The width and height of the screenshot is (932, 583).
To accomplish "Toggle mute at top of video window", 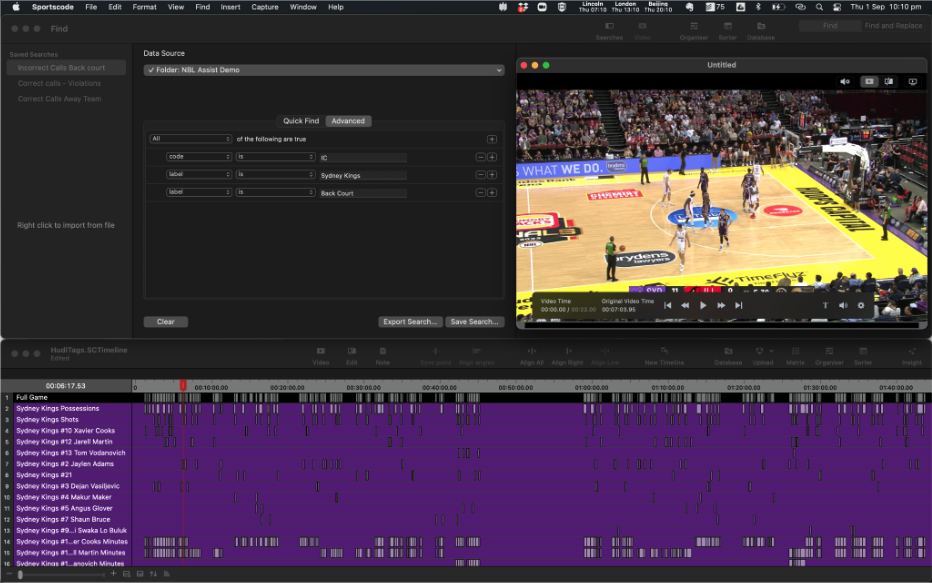I will click(x=845, y=81).
